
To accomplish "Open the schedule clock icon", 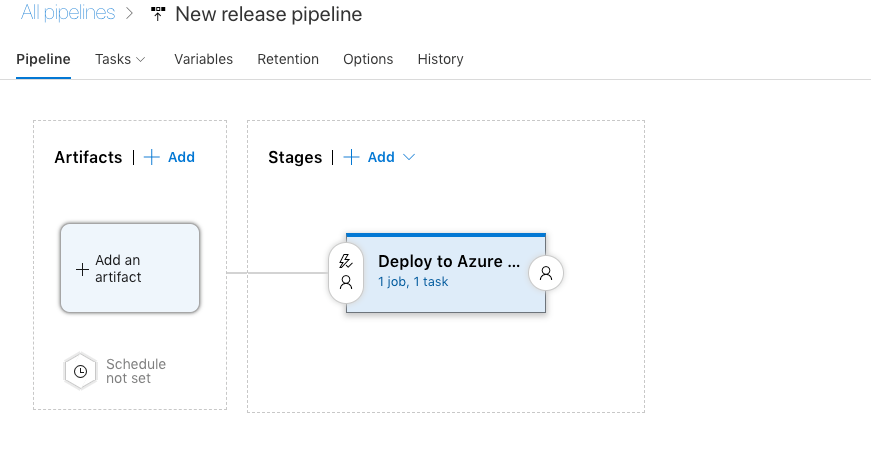I will (80, 371).
